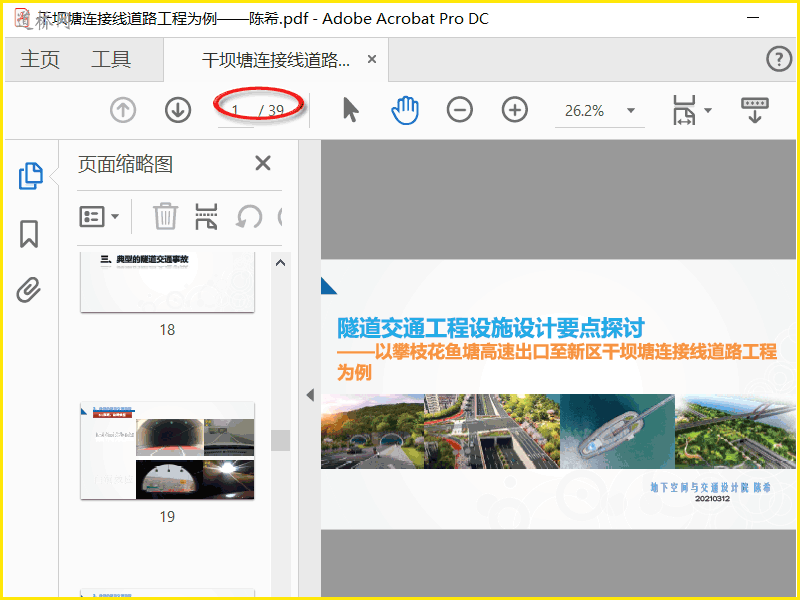
Task: Activate the Hand pan tool
Action: 405,110
